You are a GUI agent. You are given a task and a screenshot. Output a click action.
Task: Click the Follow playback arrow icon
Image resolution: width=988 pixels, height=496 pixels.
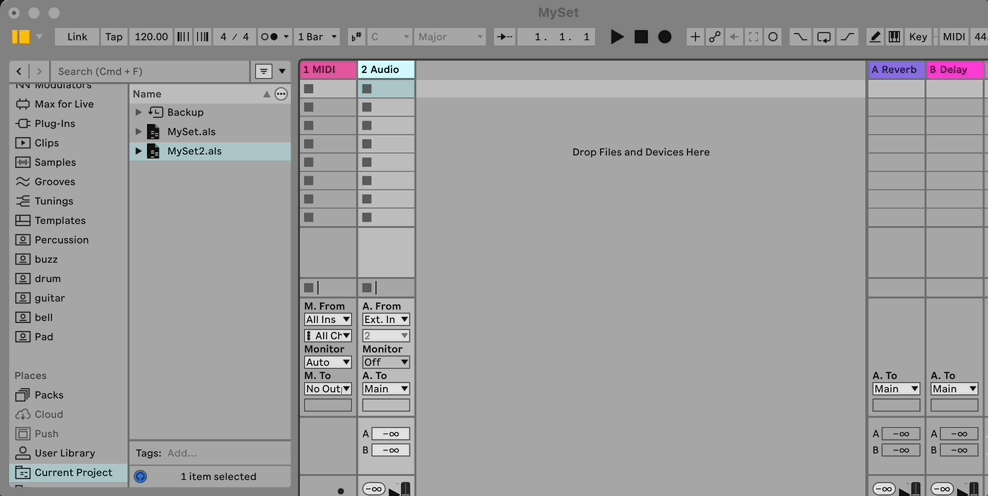505,37
